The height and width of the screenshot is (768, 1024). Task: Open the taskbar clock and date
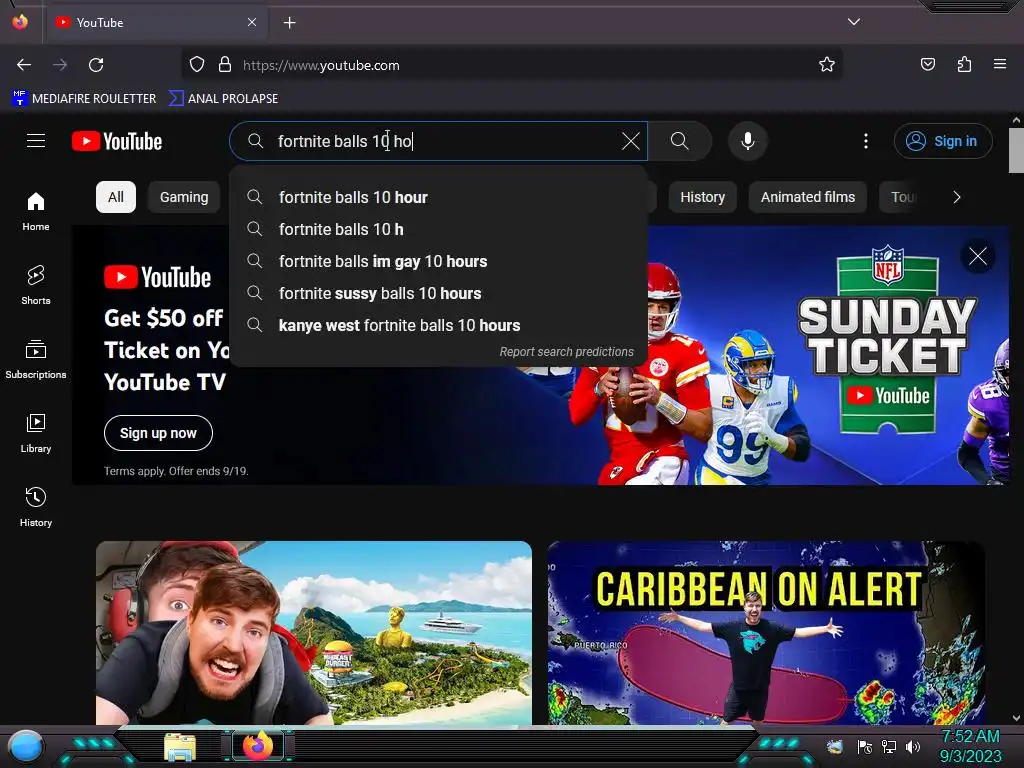(x=970, y=746)
